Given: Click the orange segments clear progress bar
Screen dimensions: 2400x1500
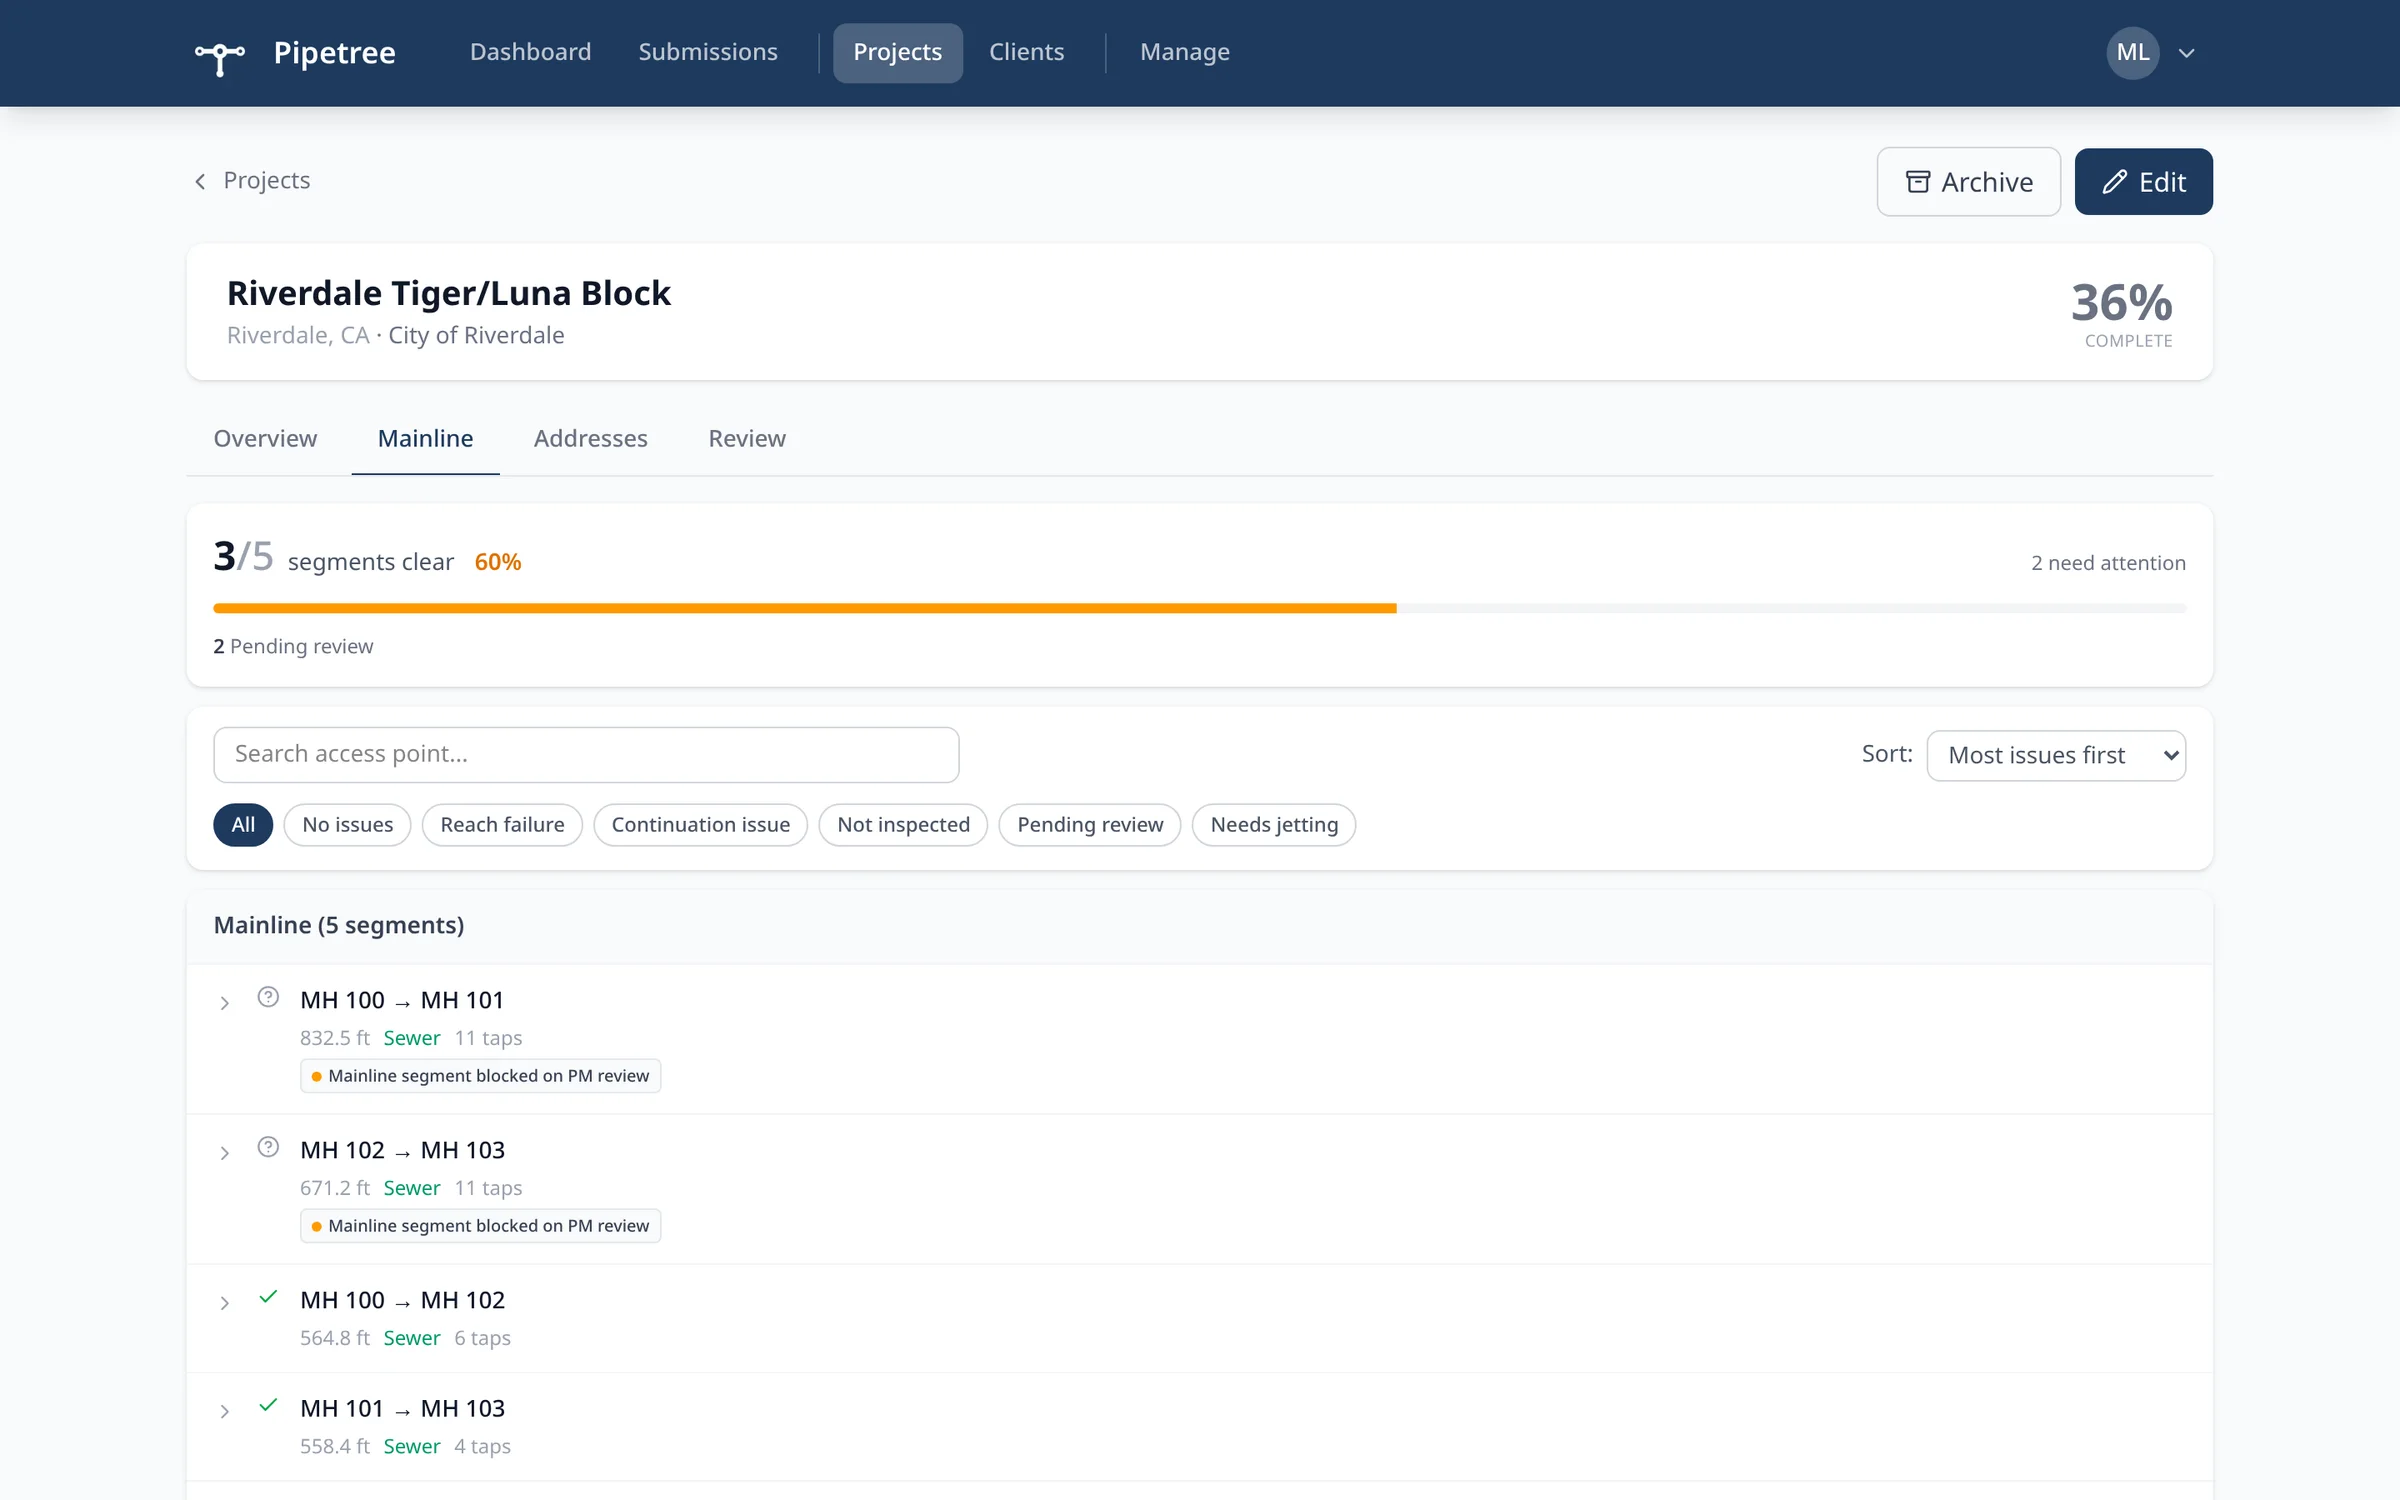Looking at the screenshot, I should click(x=805, y=608).
